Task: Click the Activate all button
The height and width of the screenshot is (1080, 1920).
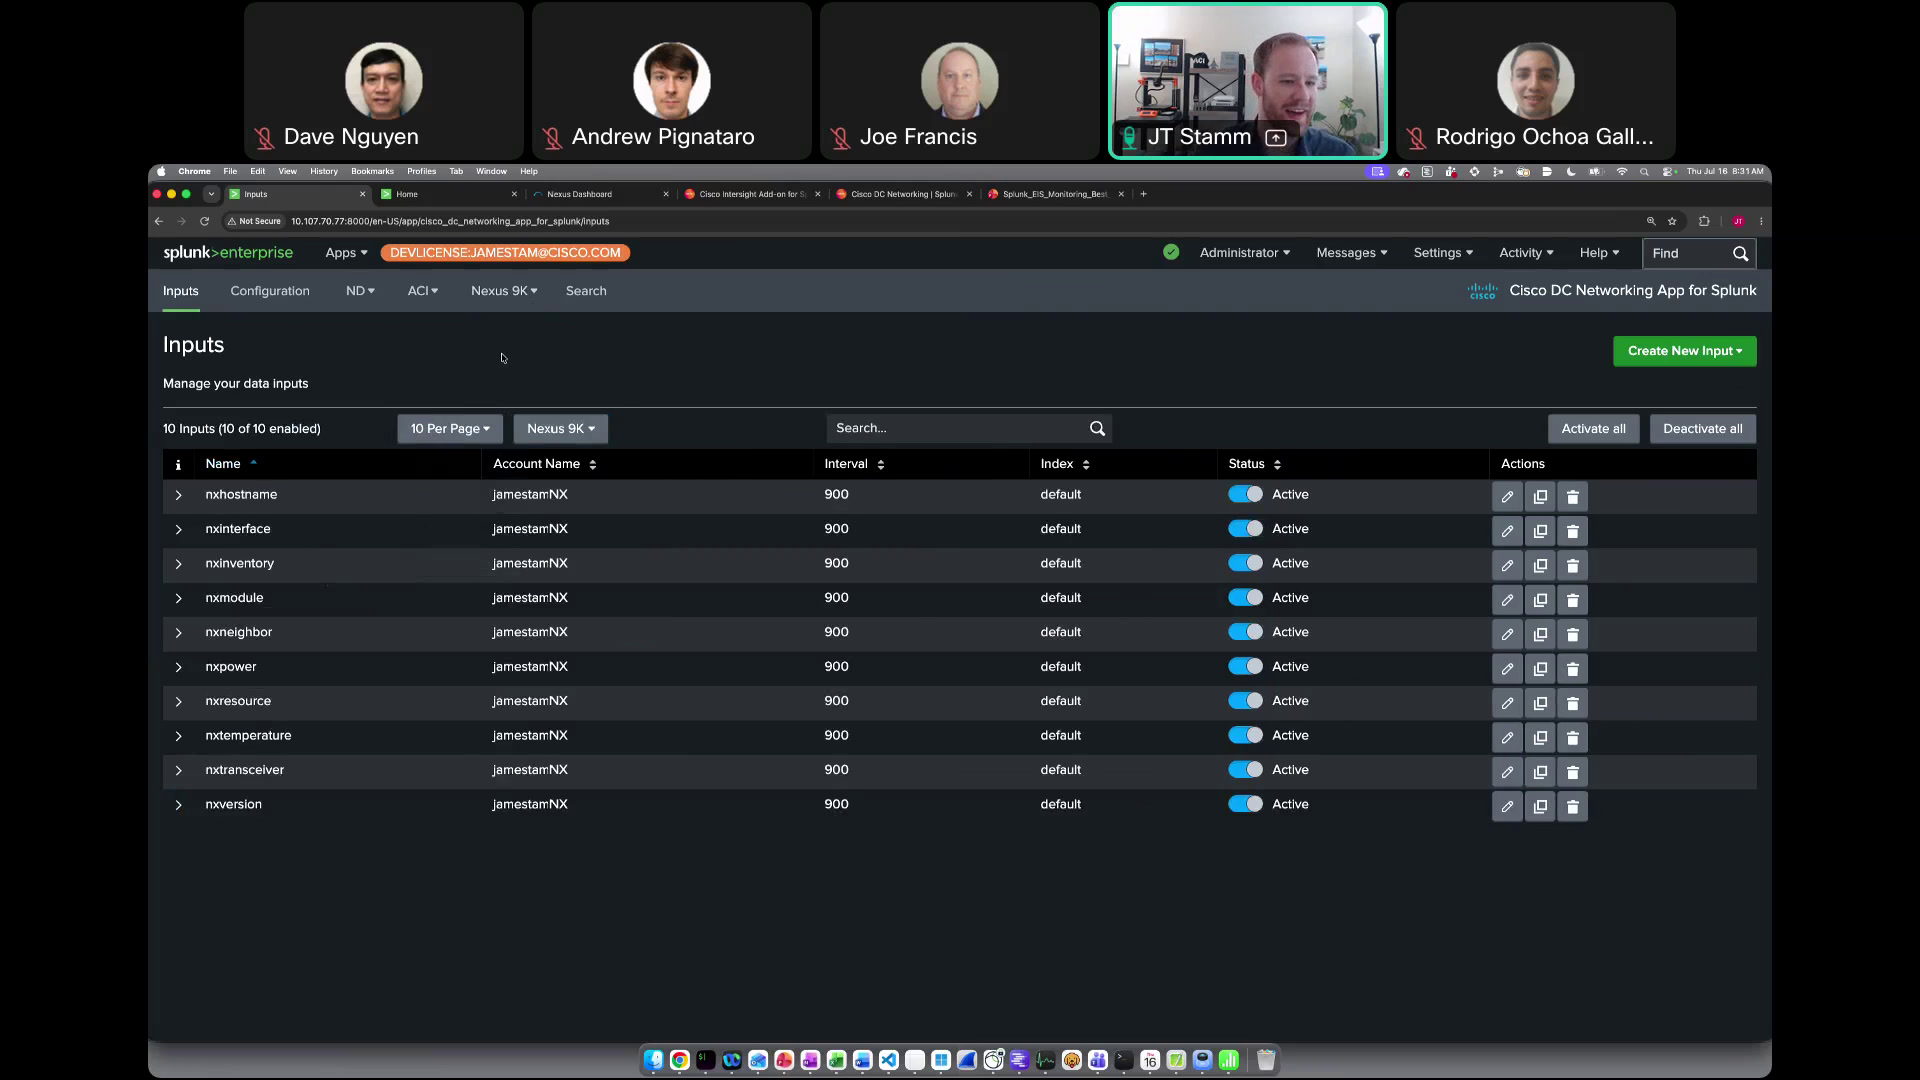Action: [x=1593, y=429]
